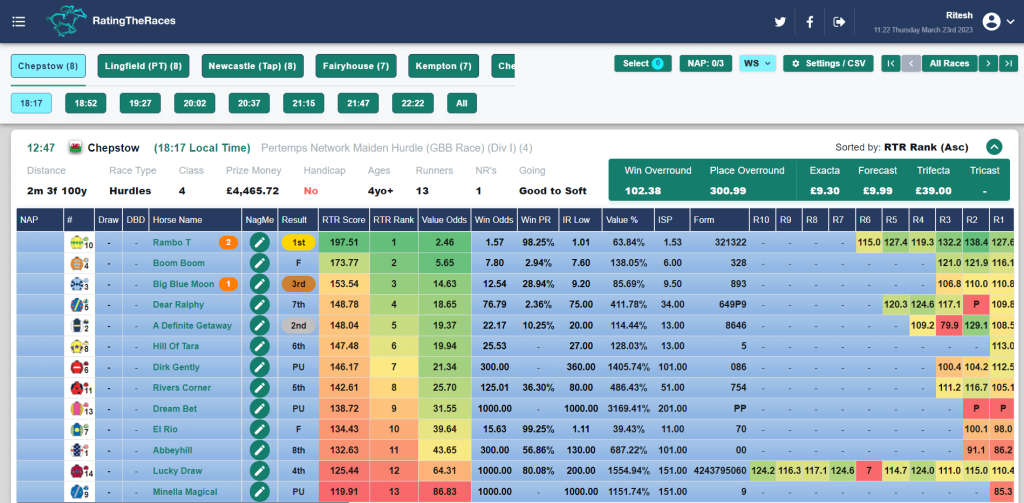Open the WS dropdown
Image resolution: width=1024 pixels, height=503 pixels.
click(x=757, y=63)
